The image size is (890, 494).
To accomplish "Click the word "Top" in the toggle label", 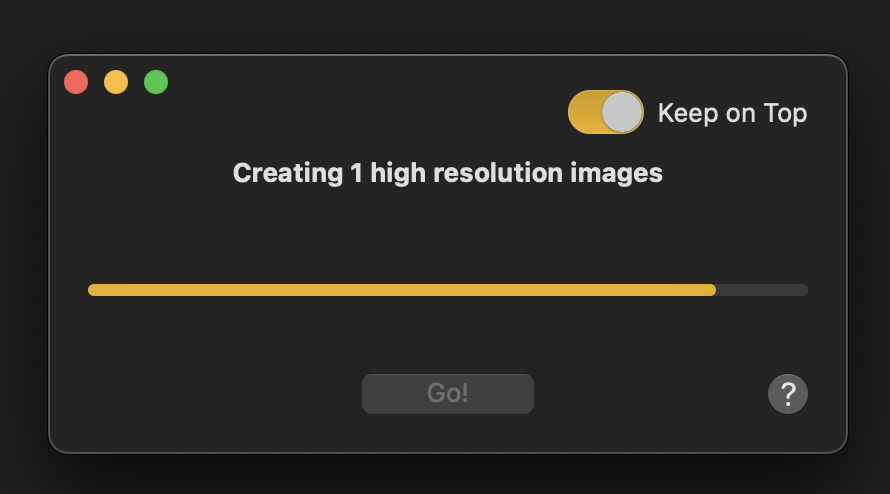I will tap(785, 113).
